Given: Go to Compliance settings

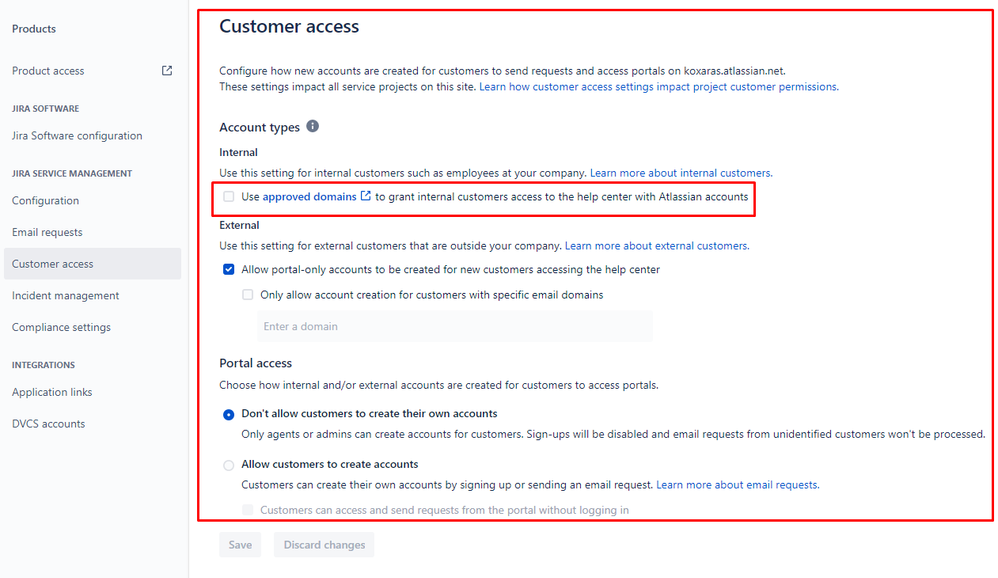Looking at the screenshot, I should [63, 327].
